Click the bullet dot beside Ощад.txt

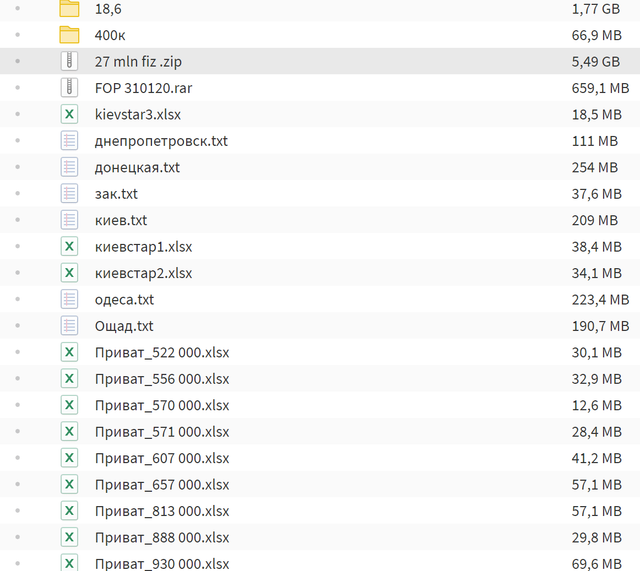[18, 326]
